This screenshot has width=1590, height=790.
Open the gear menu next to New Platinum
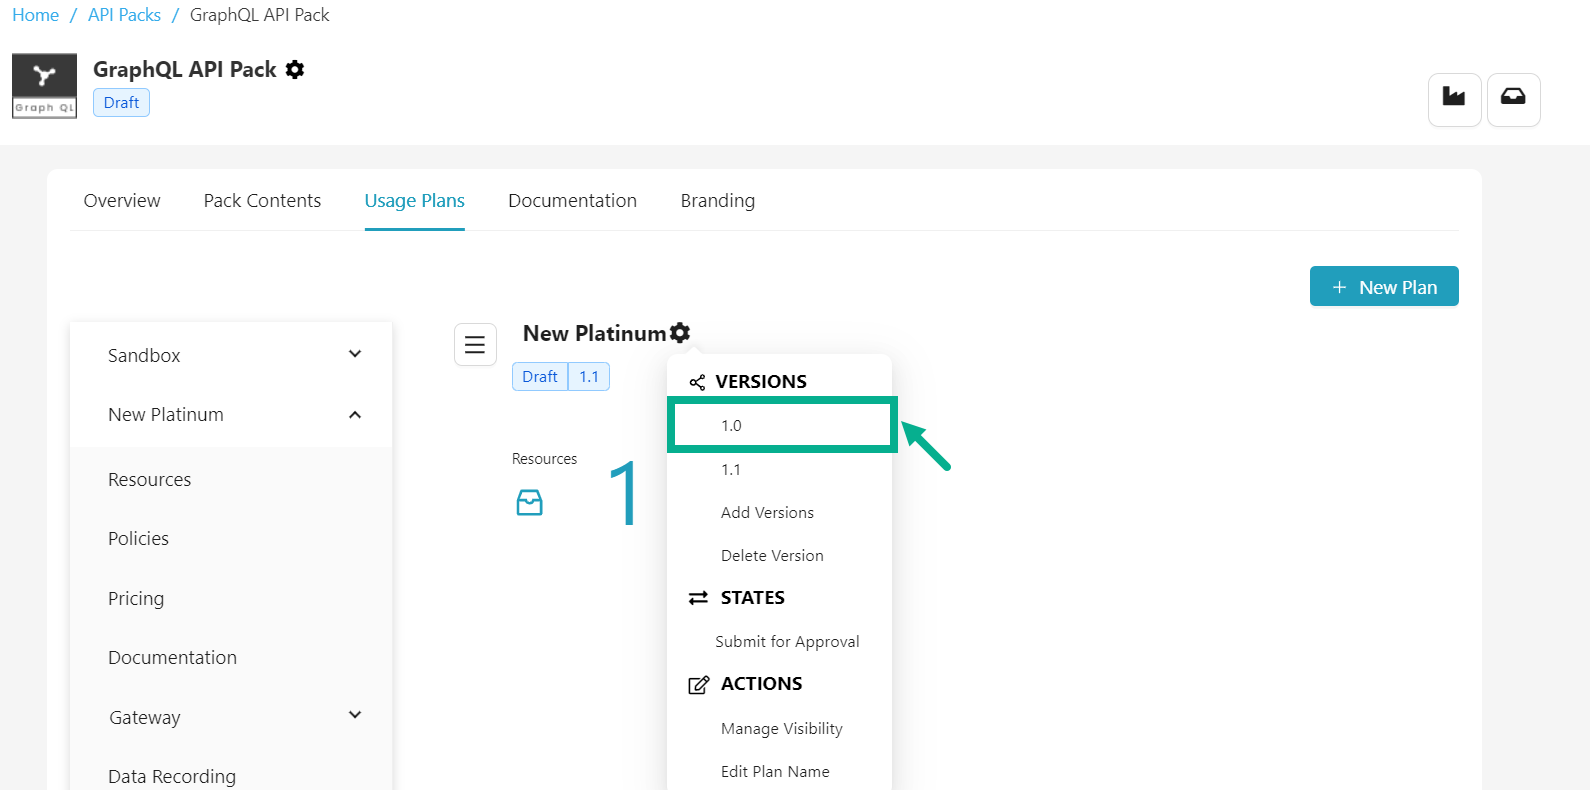click(x=680, y=333)
